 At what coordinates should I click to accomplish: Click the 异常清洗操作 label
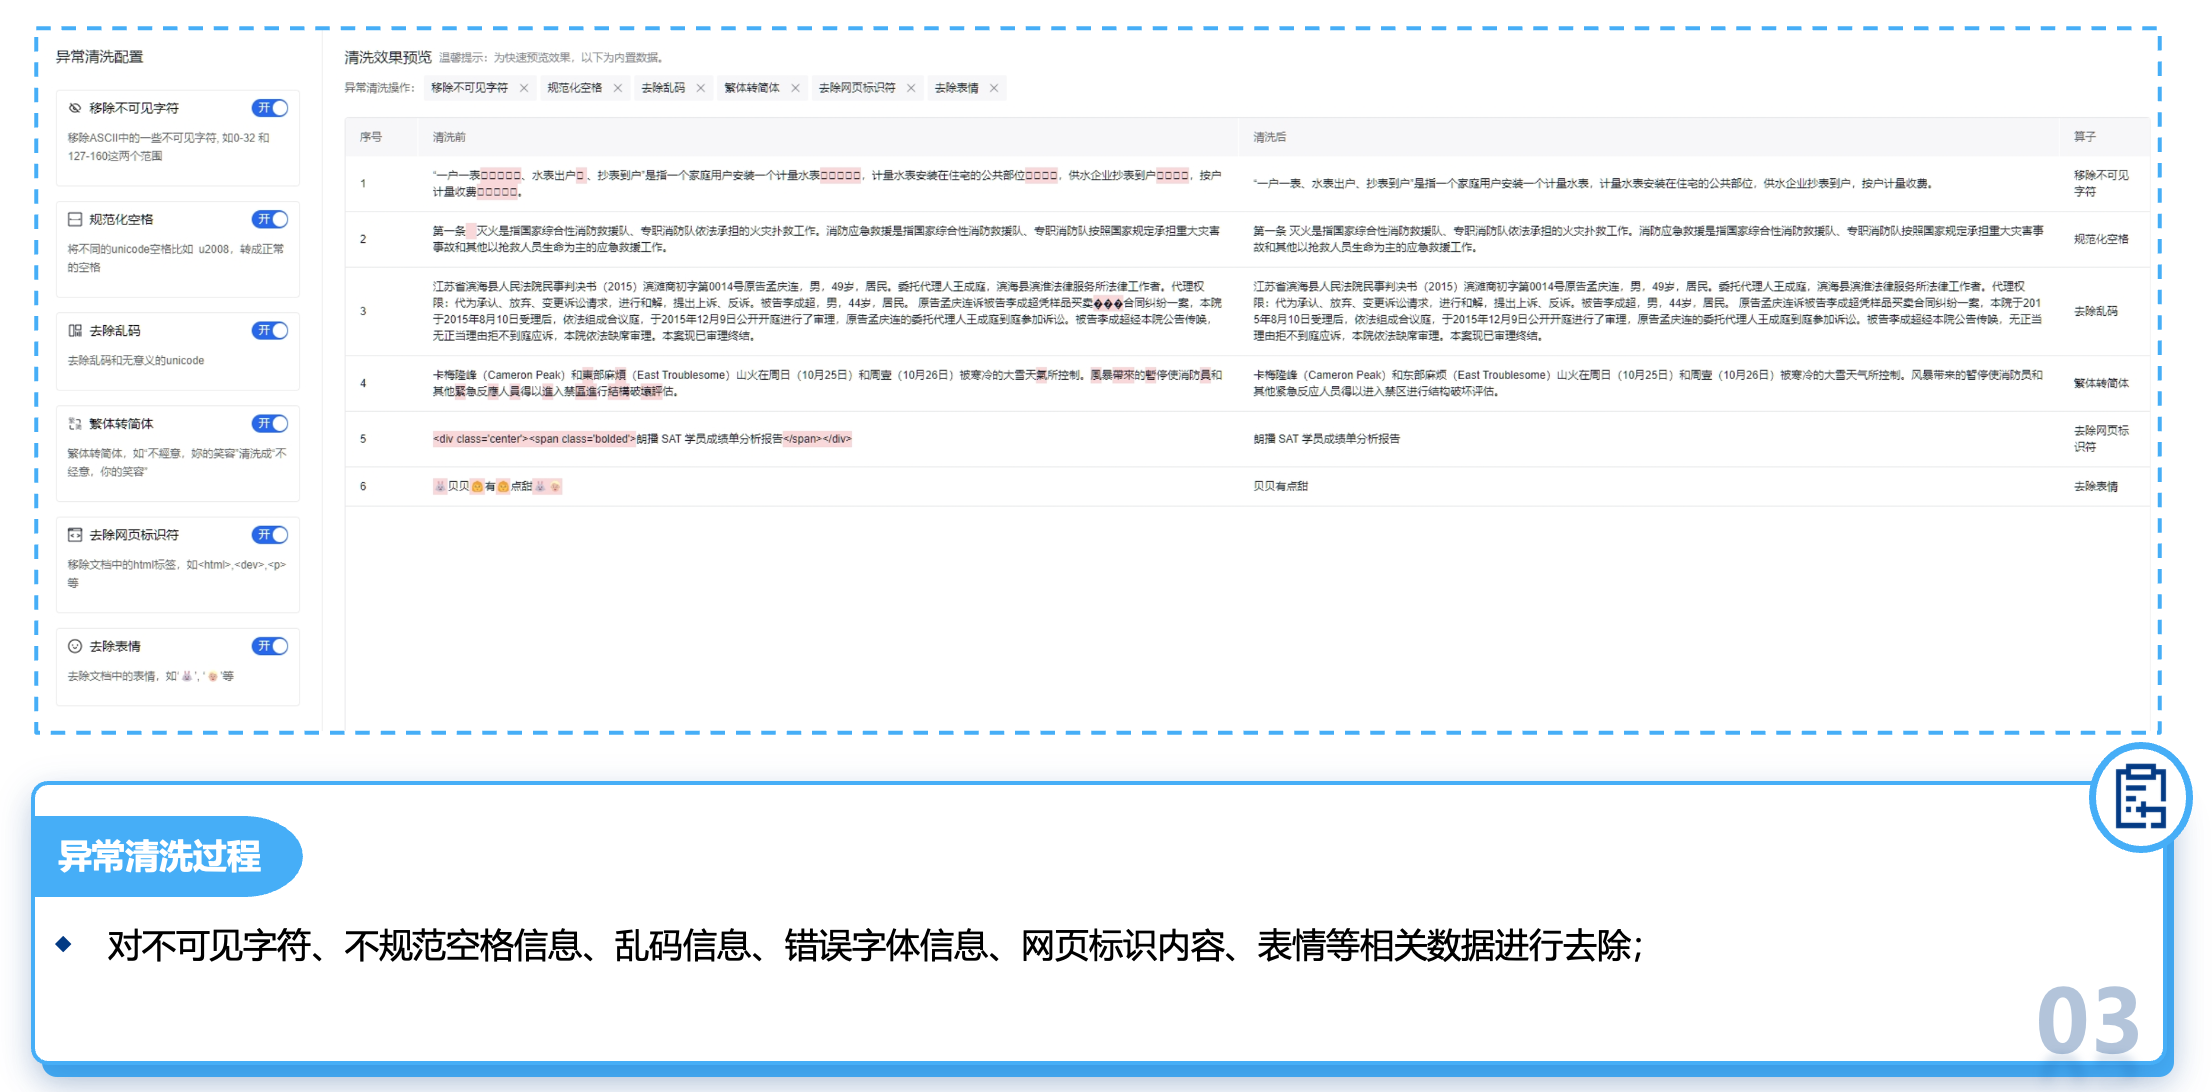(379, 88)
